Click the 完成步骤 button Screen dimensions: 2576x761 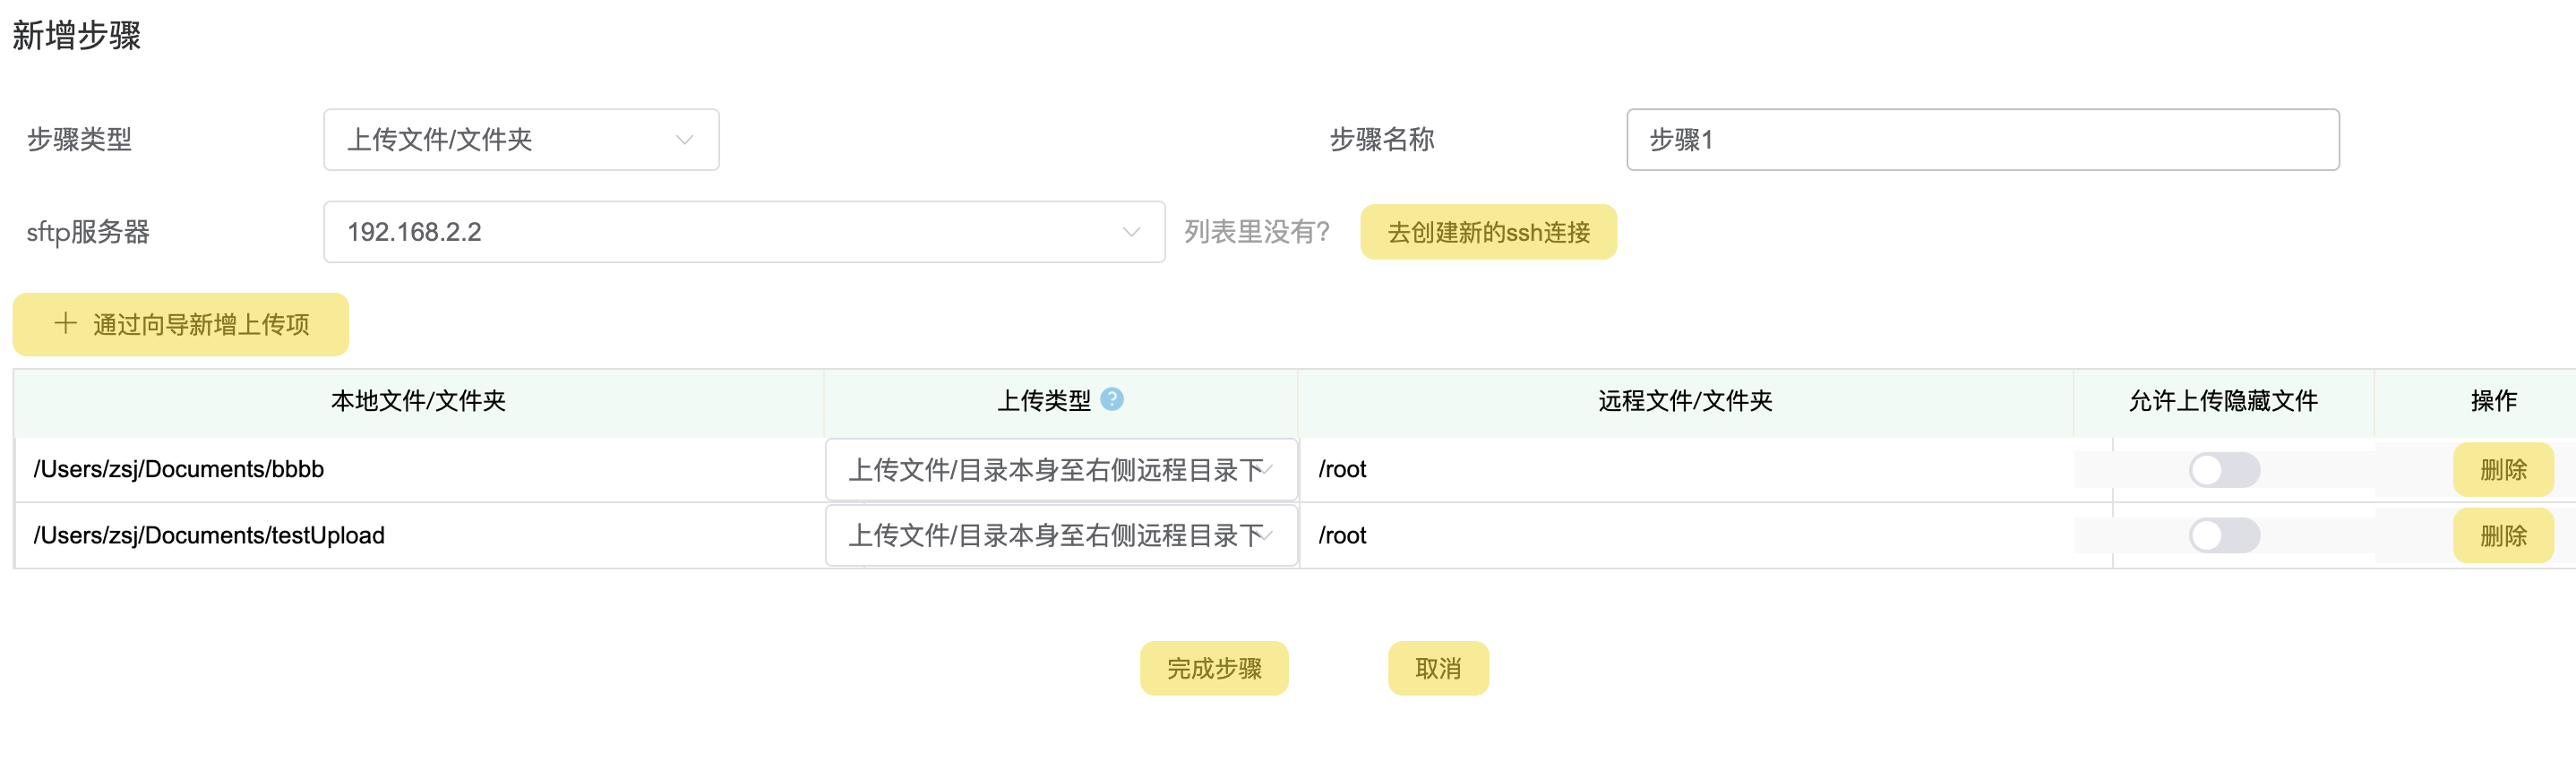[x=1213, y=668]
